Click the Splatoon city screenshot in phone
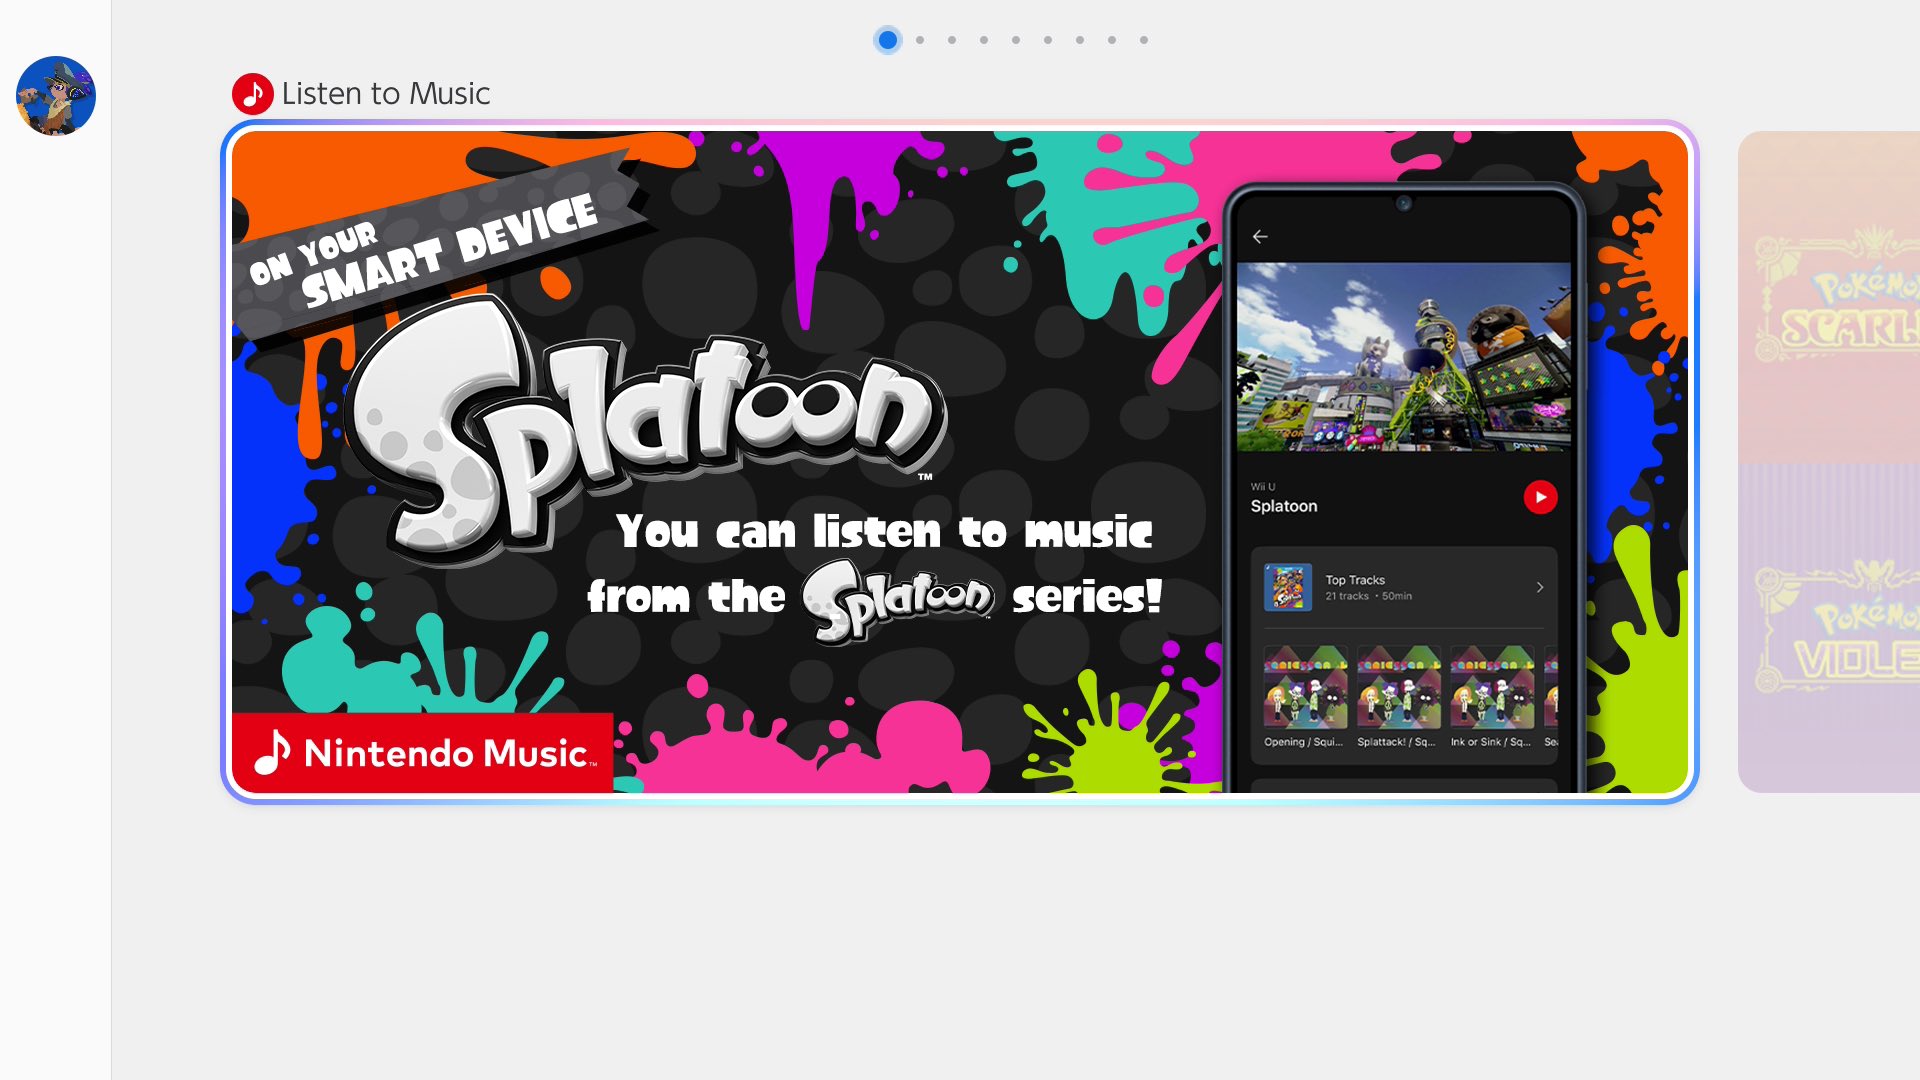Screen dimensions: 1920x1080 1404,357
